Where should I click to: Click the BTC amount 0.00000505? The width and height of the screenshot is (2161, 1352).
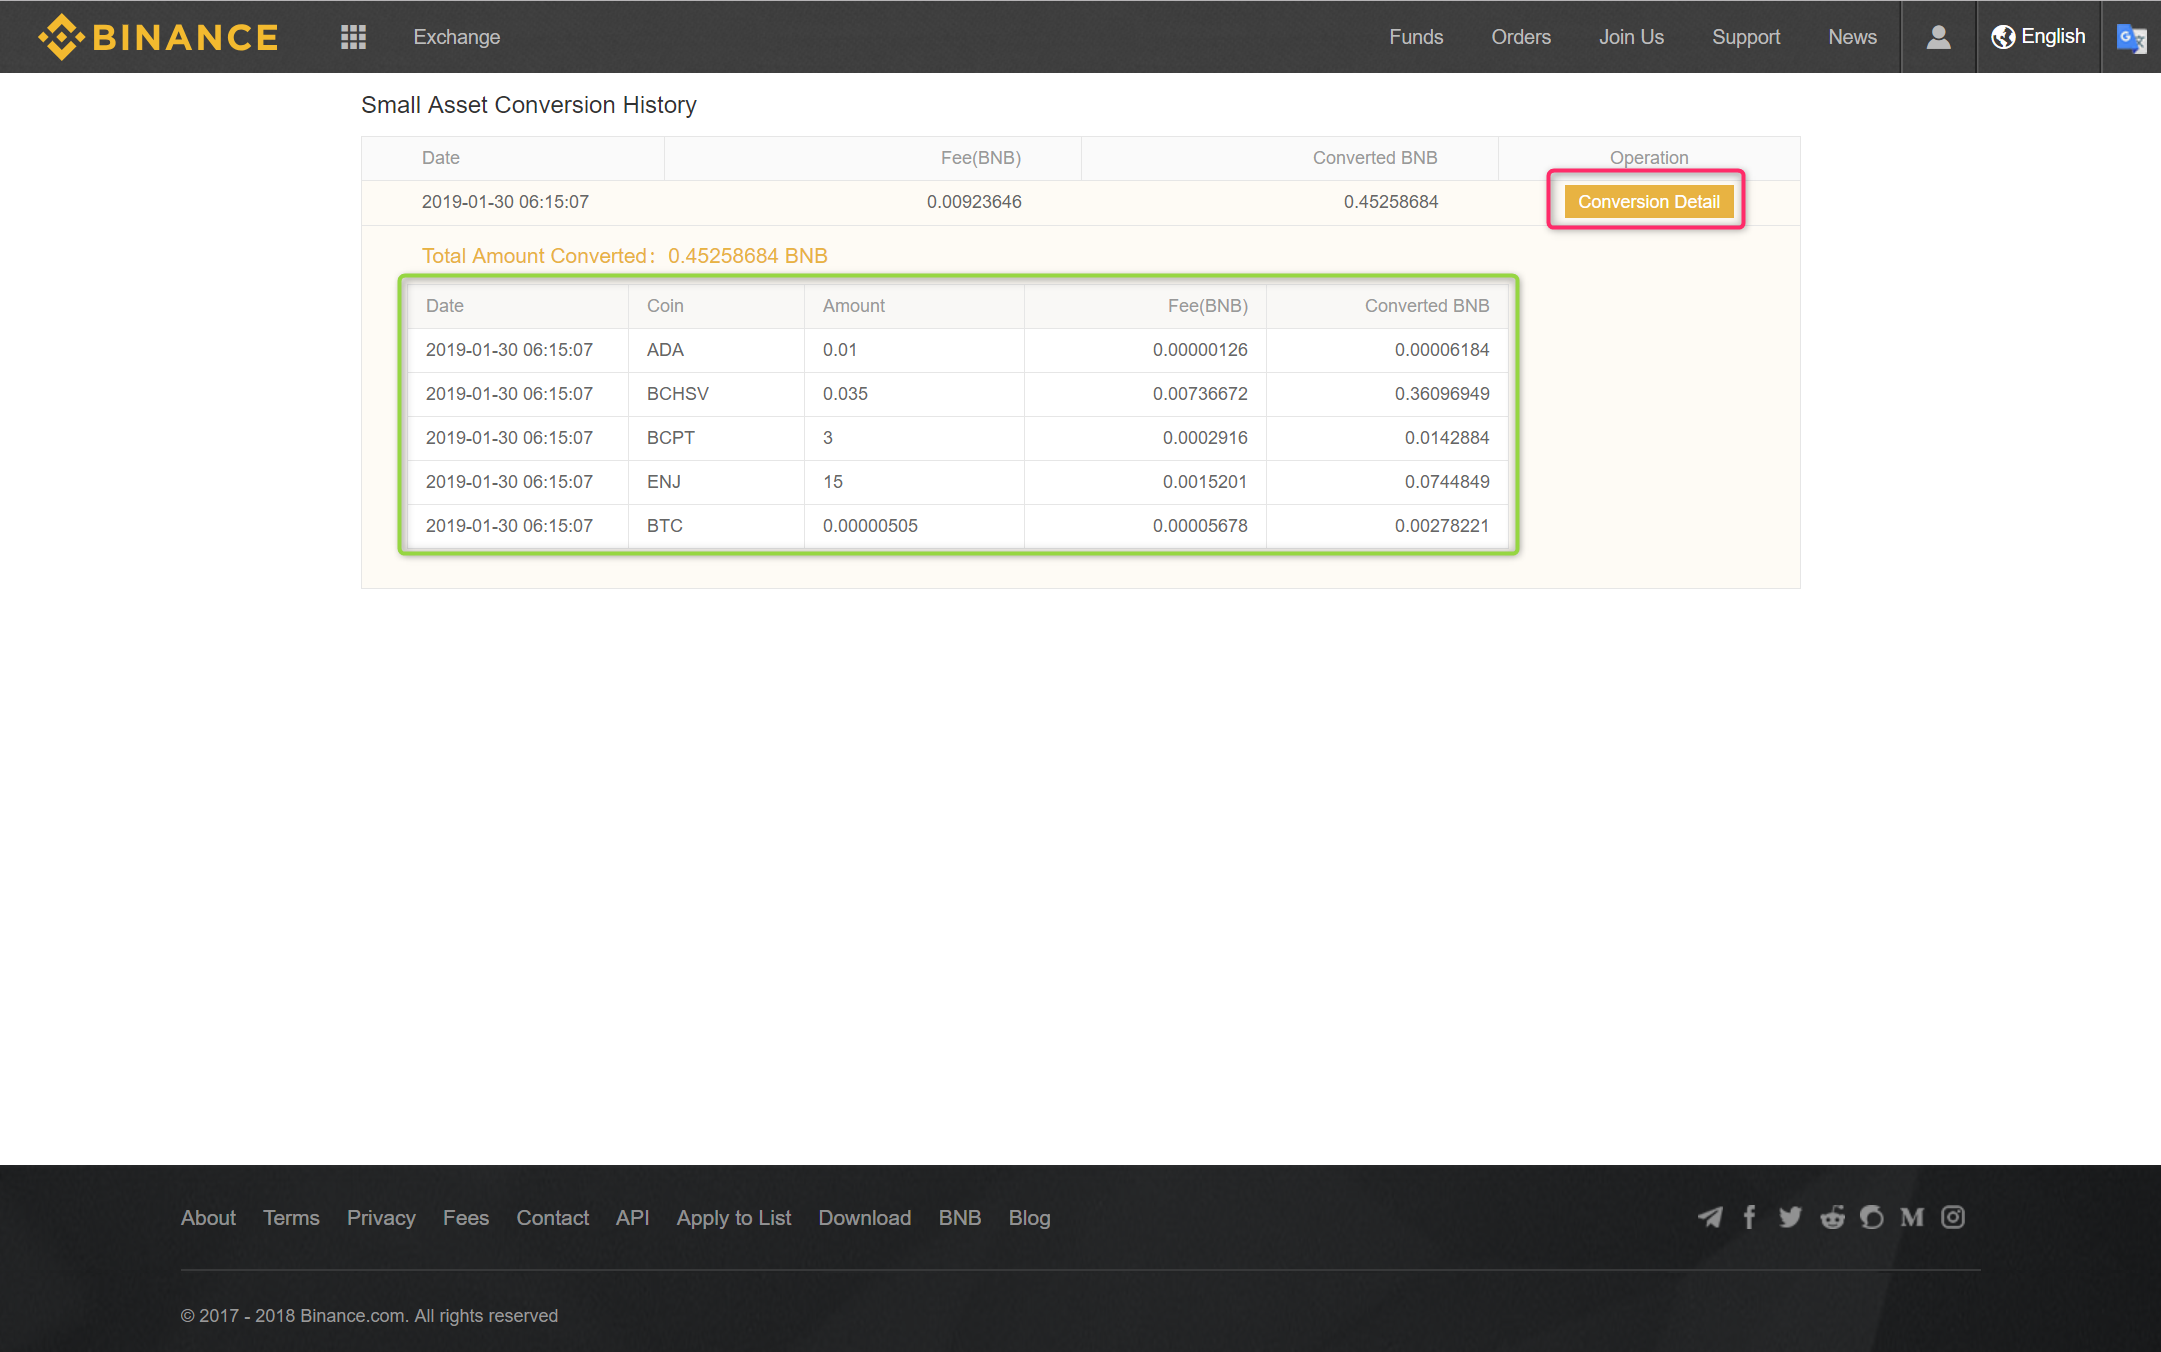tap(870, 526)
